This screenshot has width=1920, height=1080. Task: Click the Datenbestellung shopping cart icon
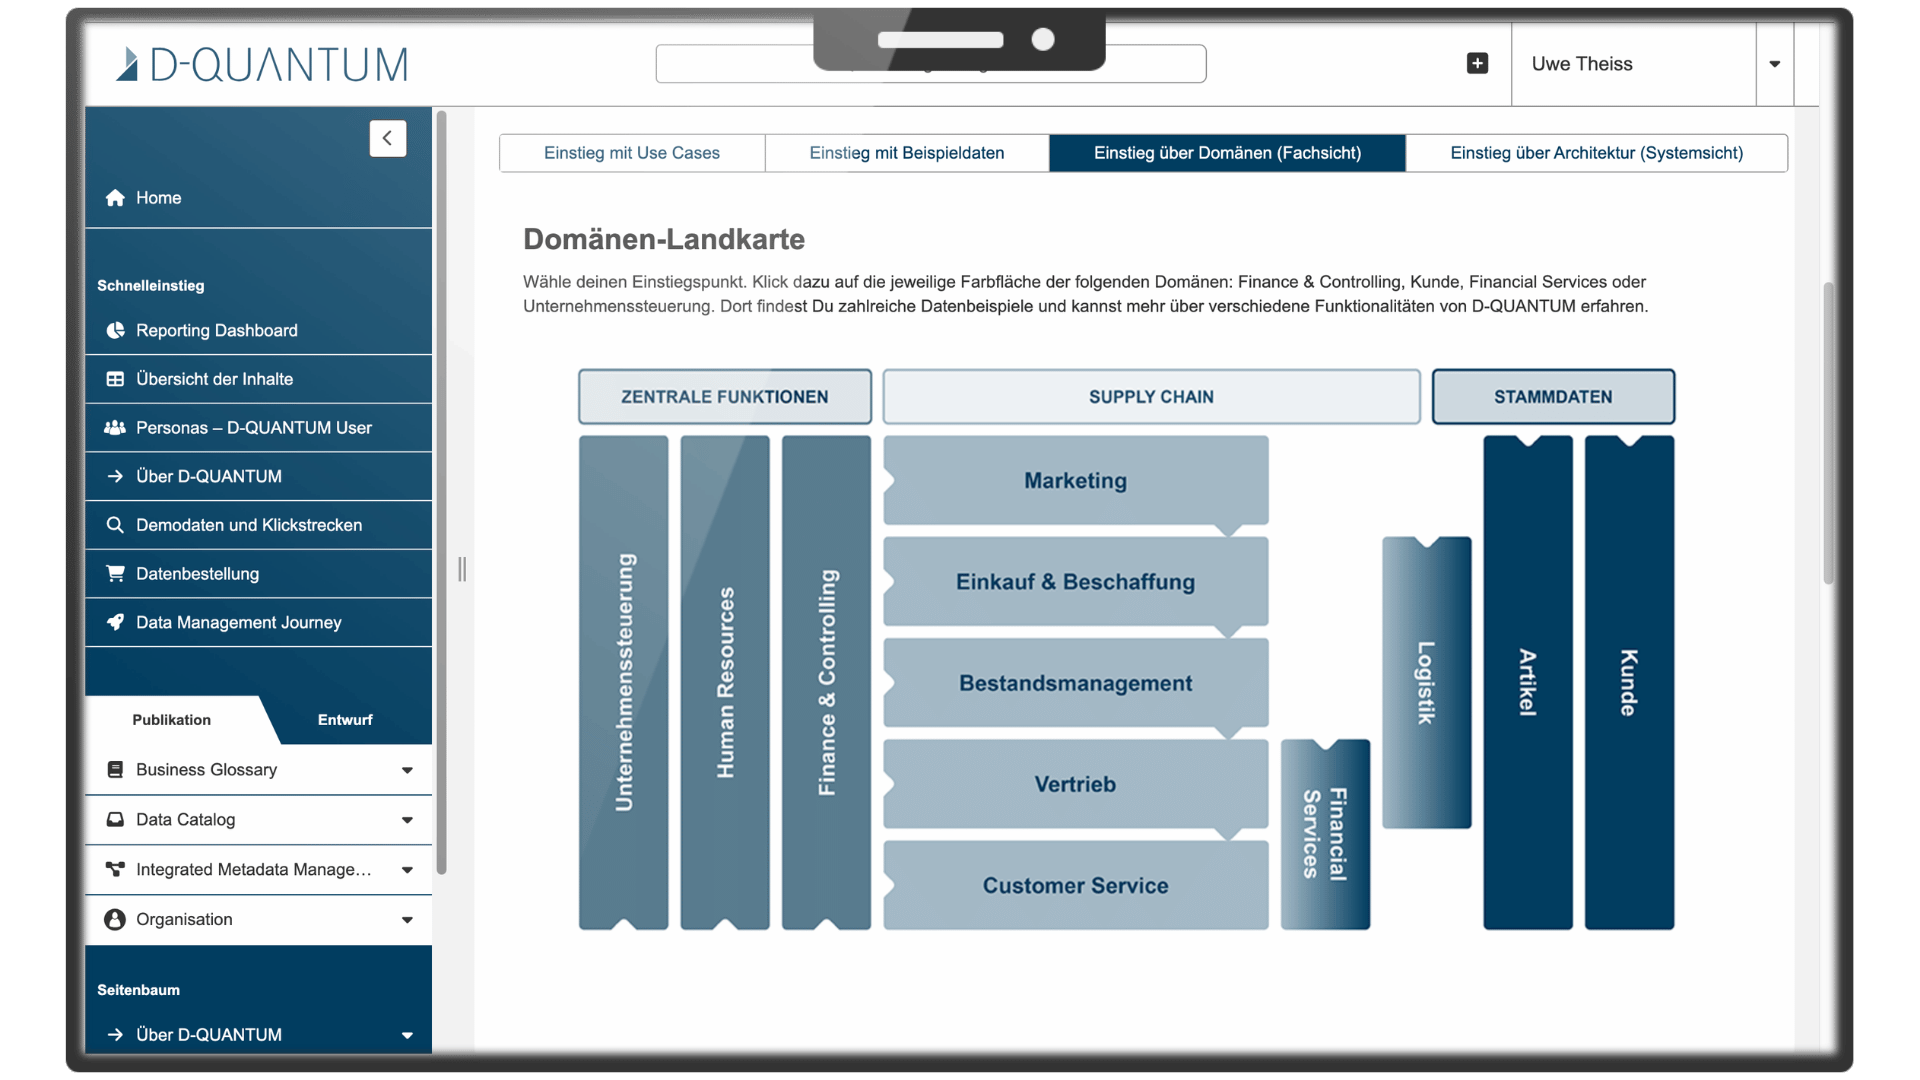tap(115, 574)
